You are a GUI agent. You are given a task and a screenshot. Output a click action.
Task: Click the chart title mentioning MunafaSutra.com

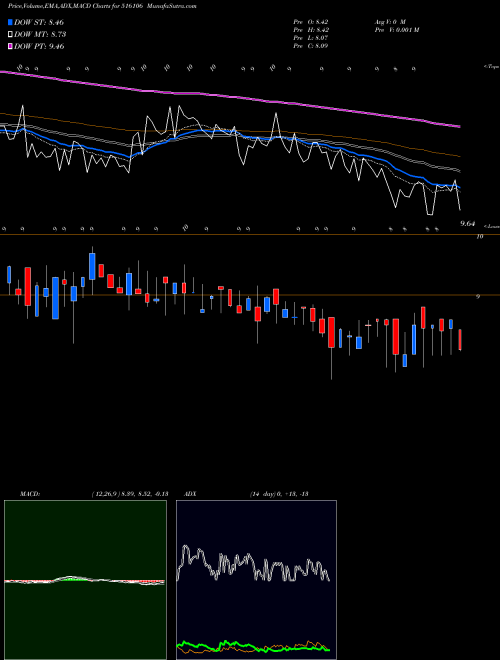pyautogui.click(x=102, y=7)
